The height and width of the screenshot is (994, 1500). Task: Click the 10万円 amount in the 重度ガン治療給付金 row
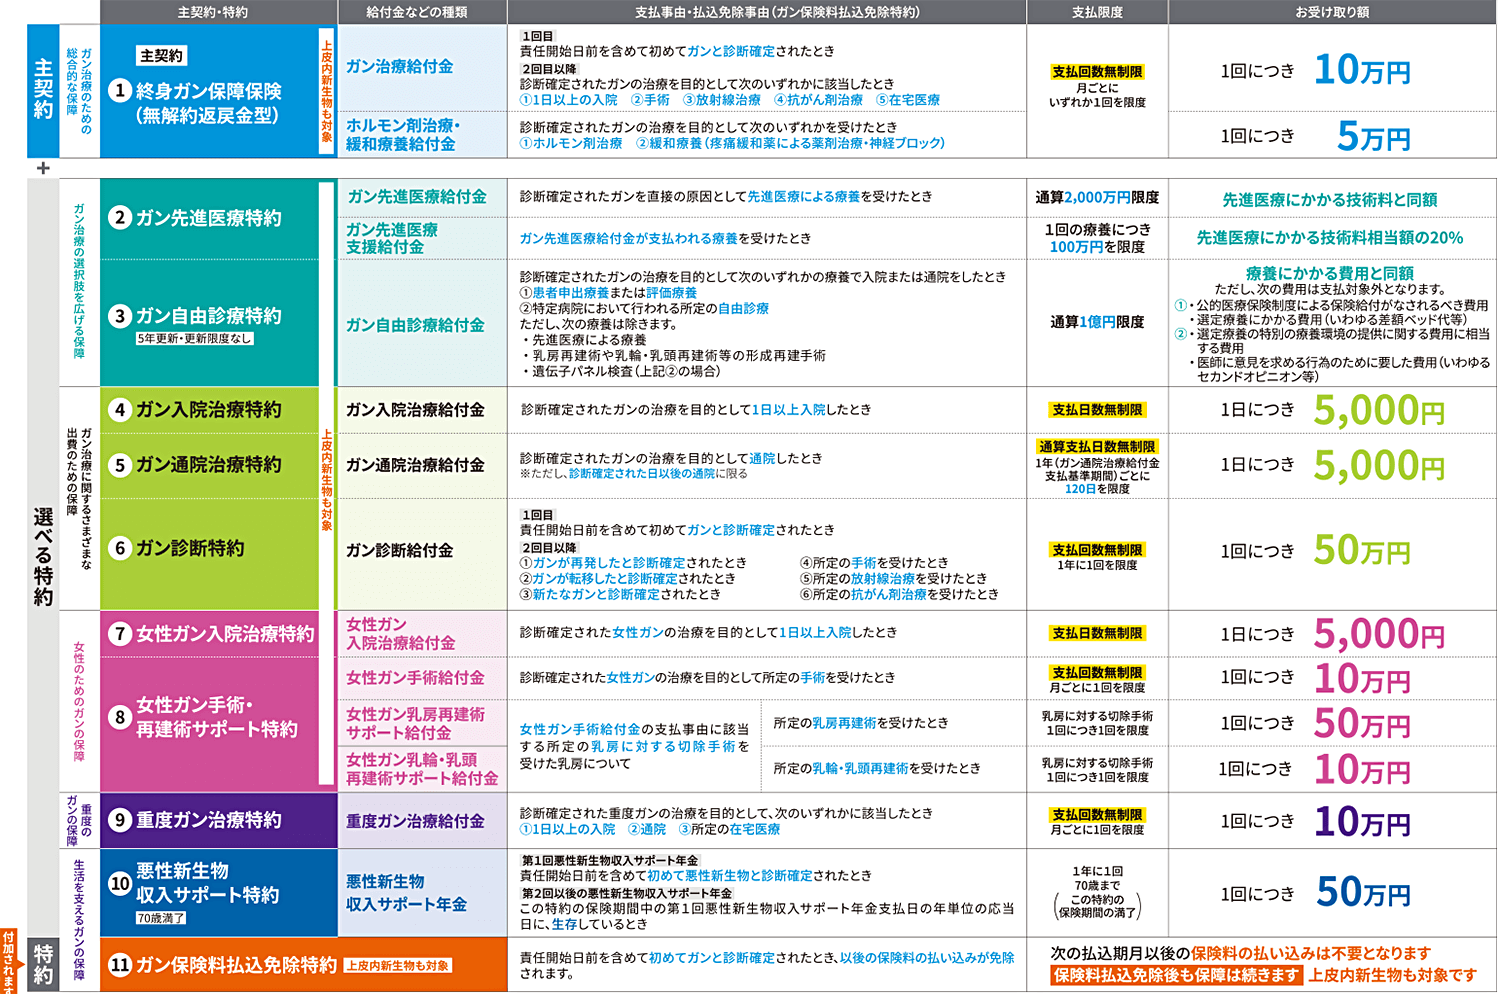click(1362, 822)
